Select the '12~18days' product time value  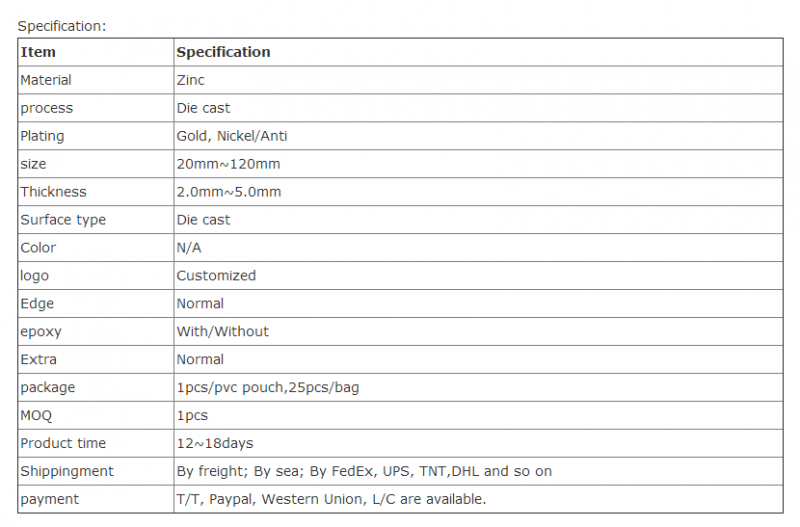coord(215,443)
